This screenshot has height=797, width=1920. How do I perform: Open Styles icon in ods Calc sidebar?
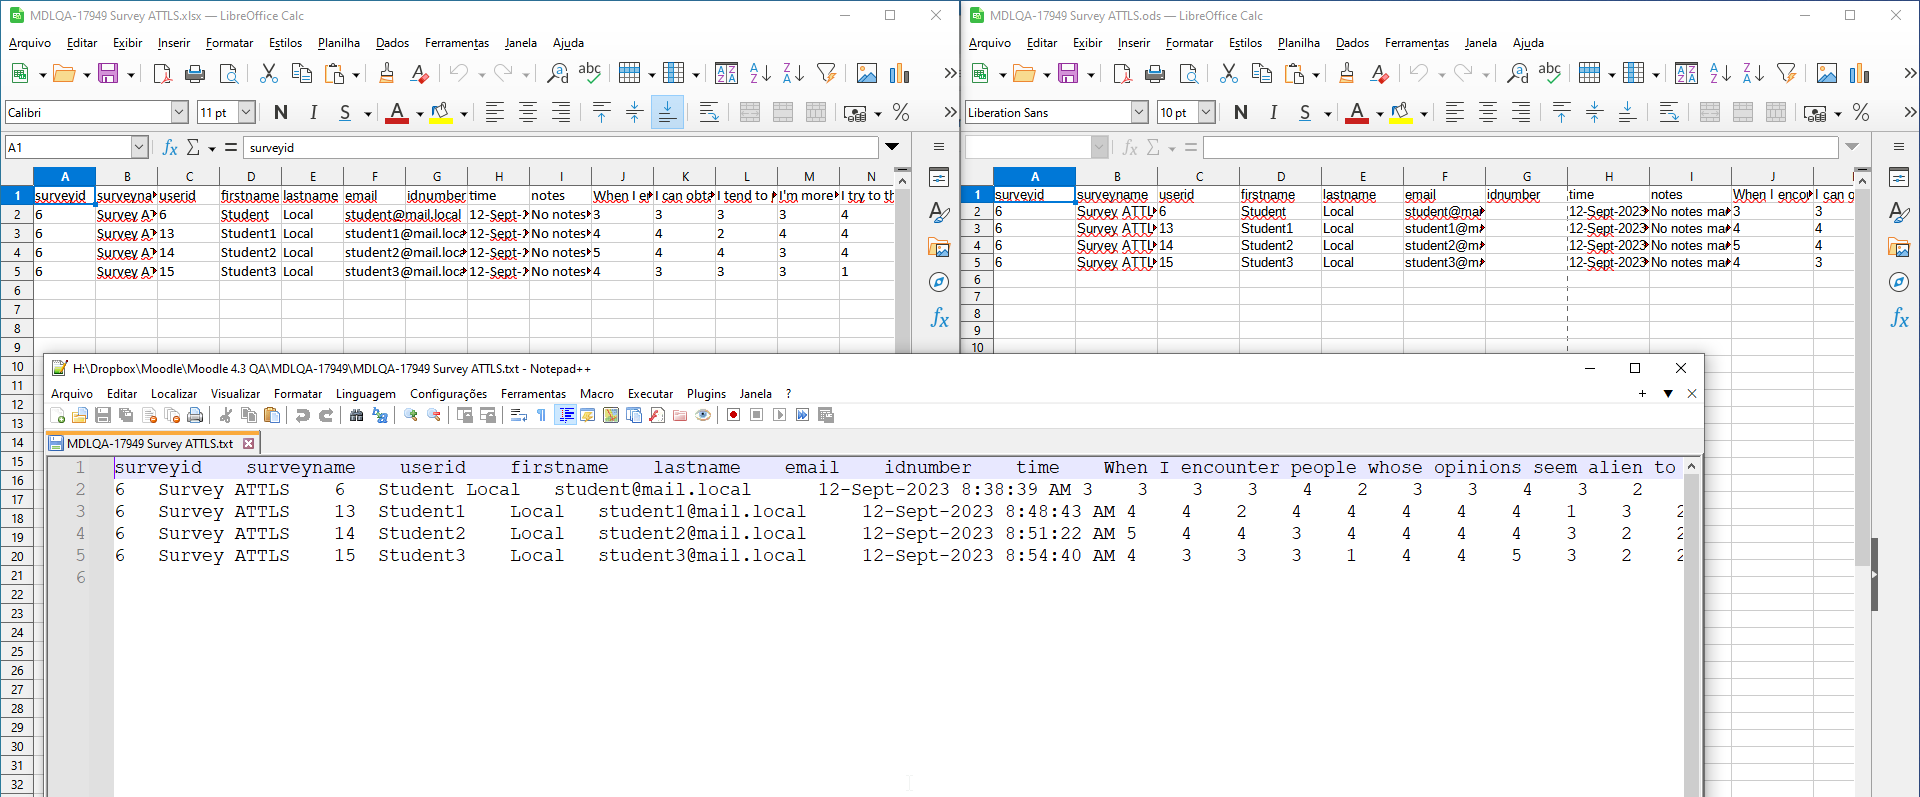(1898, 212)
